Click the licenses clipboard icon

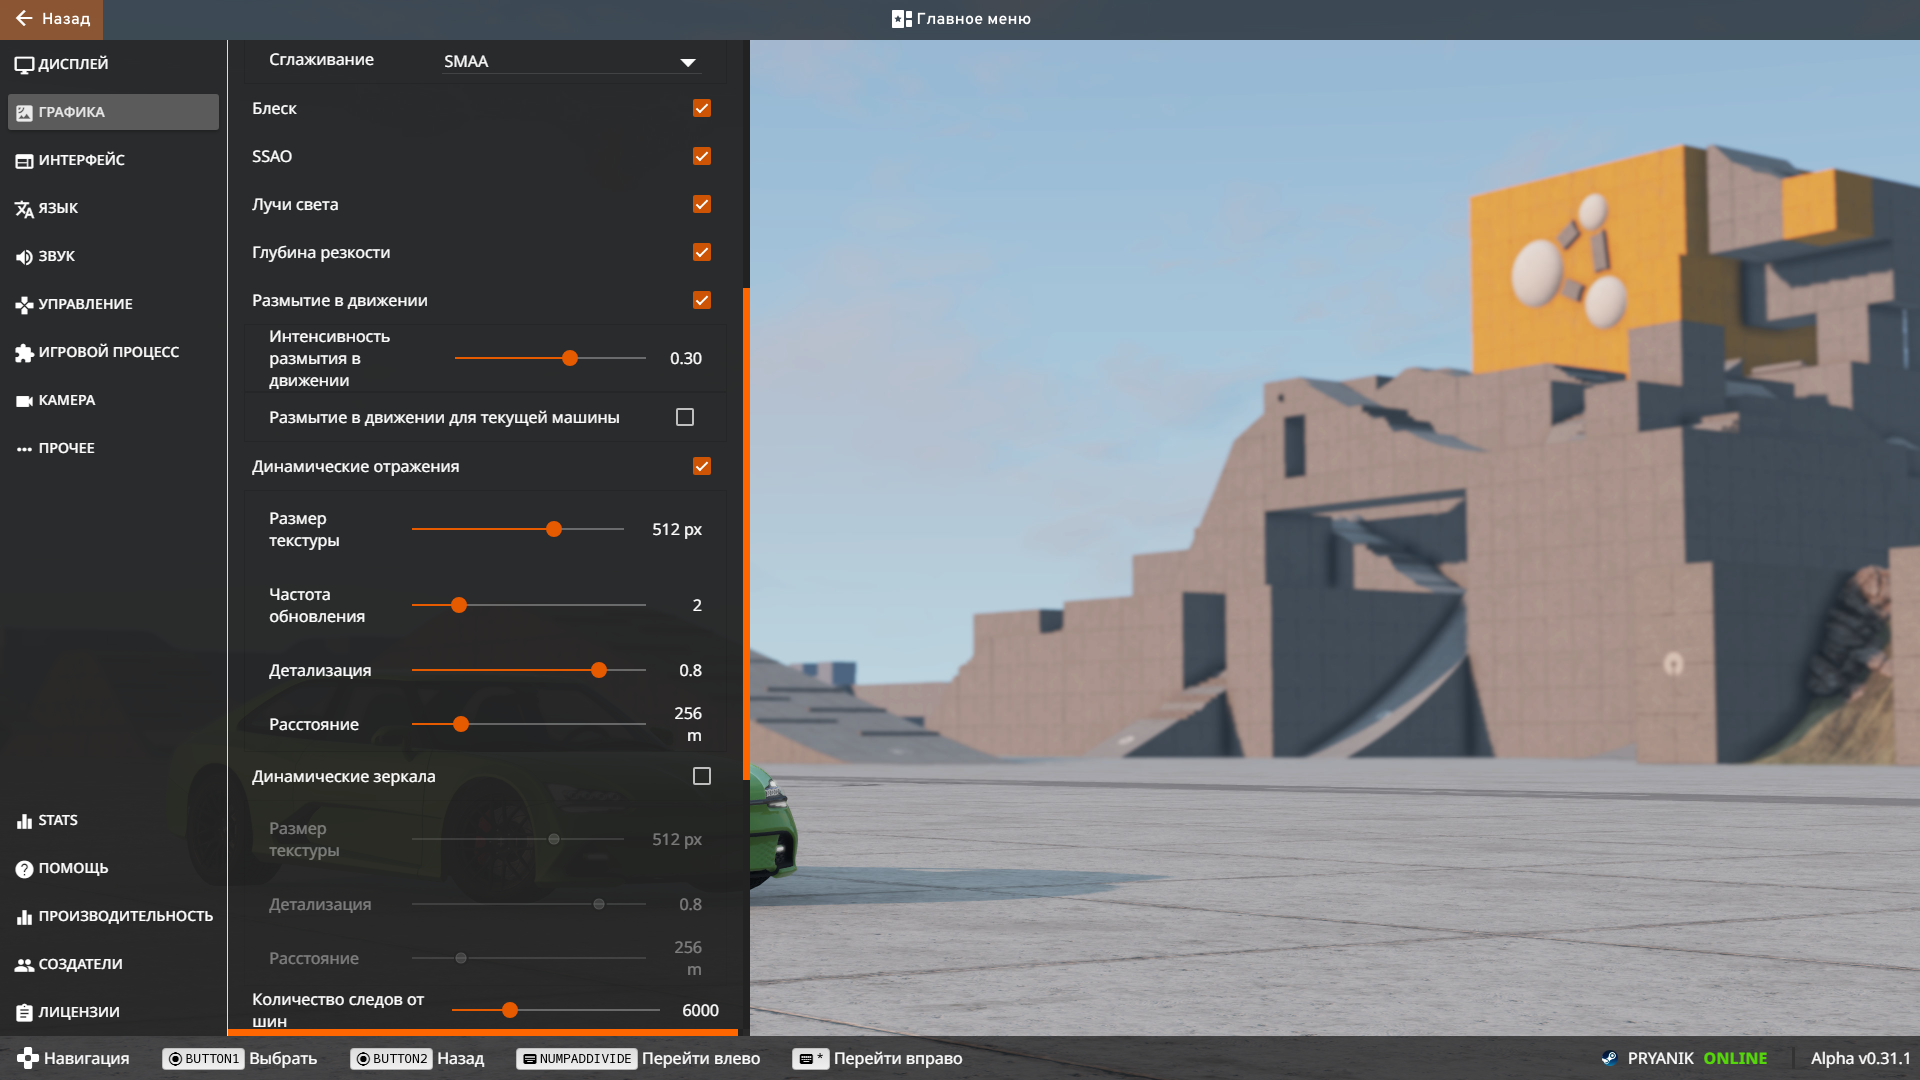[24, 1013]
